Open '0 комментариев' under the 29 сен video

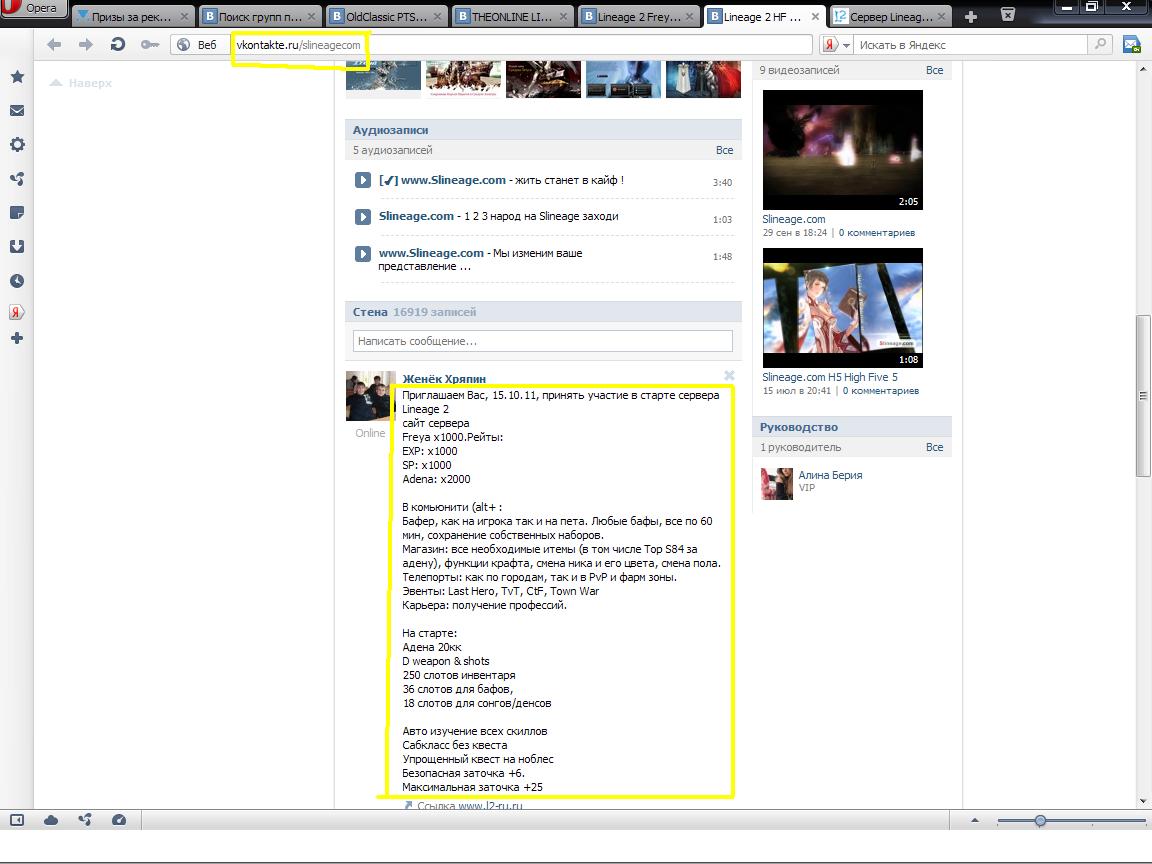tap(876, 233)
